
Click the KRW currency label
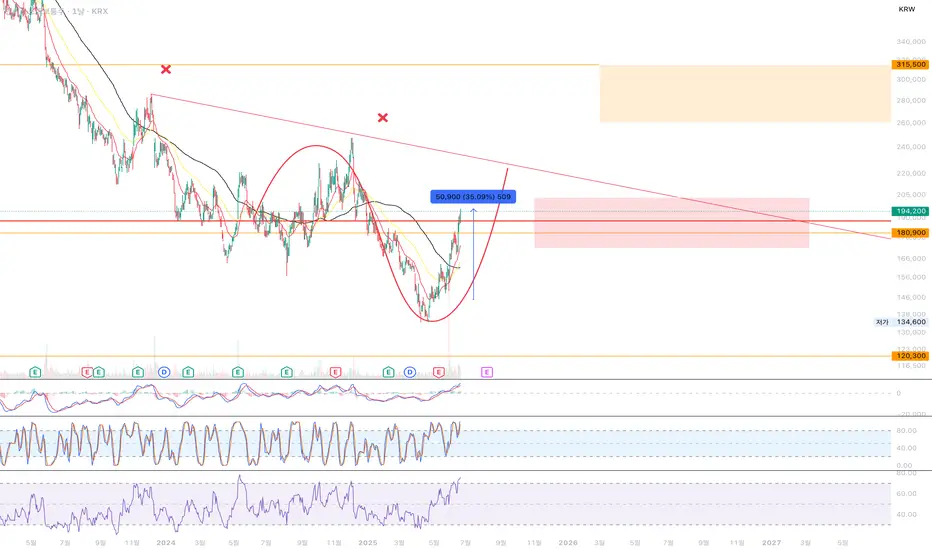pos(906,9)
